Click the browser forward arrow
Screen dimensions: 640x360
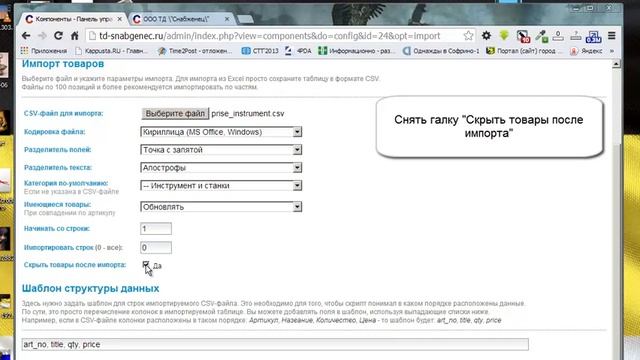coord(42,36)
